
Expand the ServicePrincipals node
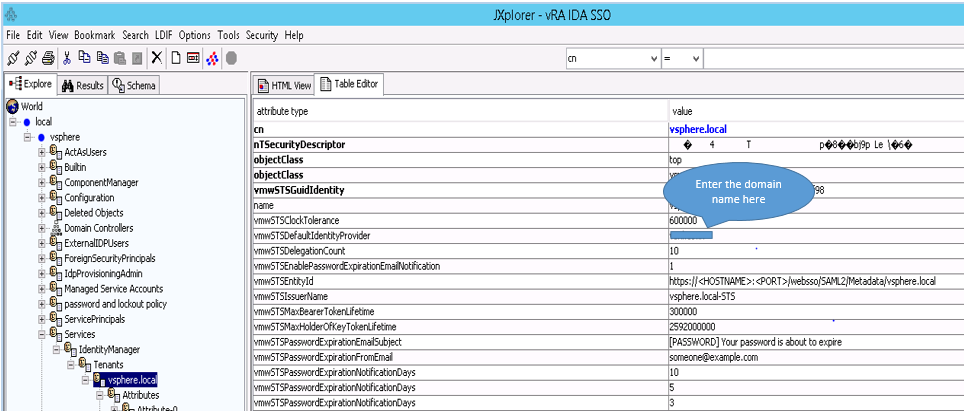(x=42, y=319)
